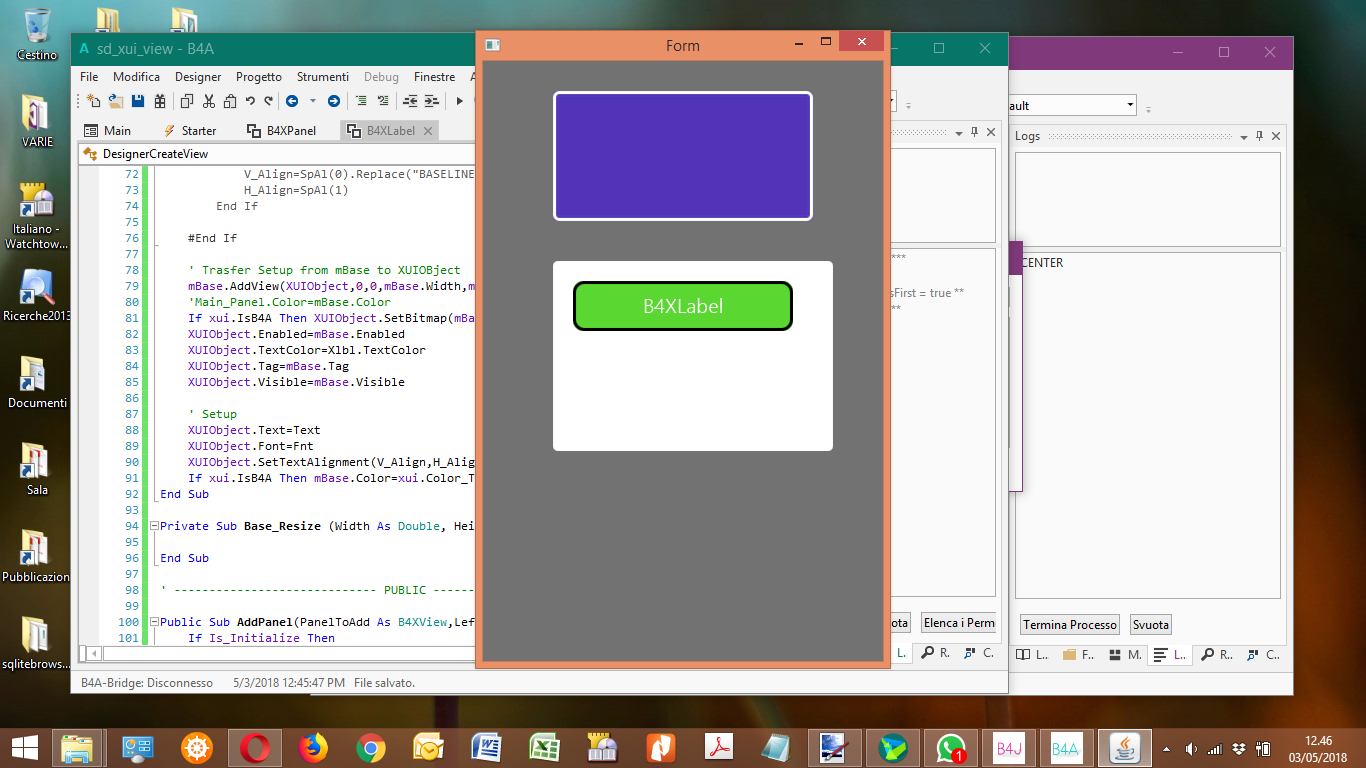Viewport: 1366px width, 768px height.
Task: Open Firefox from the taskbar
Action: click(313, 747)
